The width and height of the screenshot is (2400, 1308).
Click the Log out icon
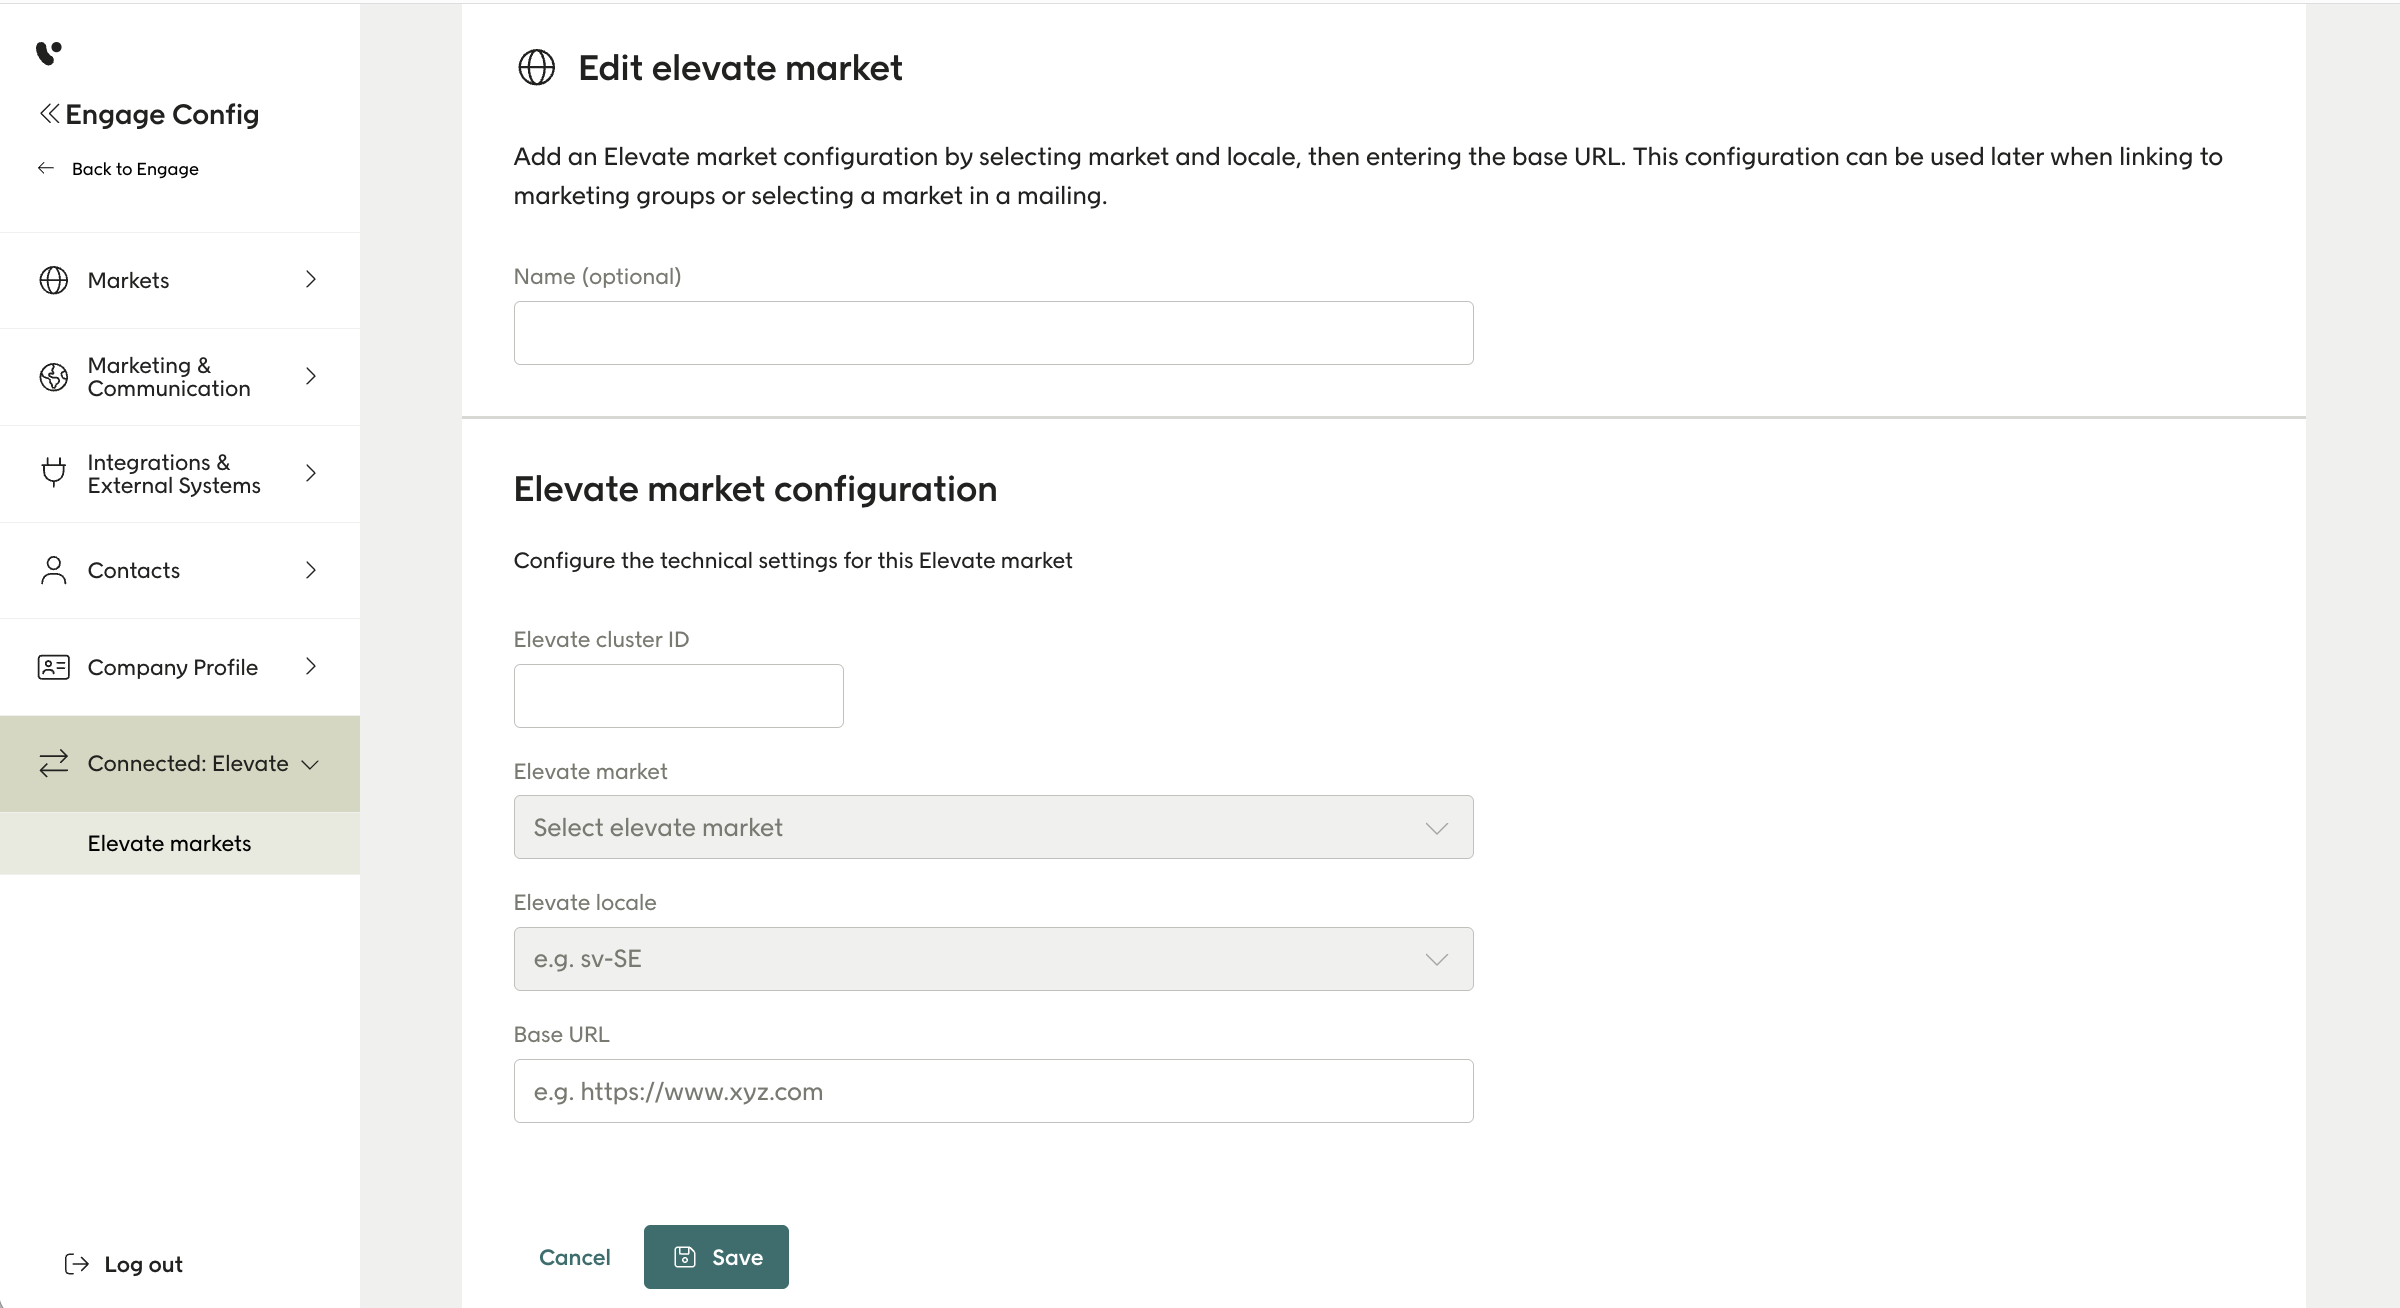pyautogui.click(x=76, y=1264)
